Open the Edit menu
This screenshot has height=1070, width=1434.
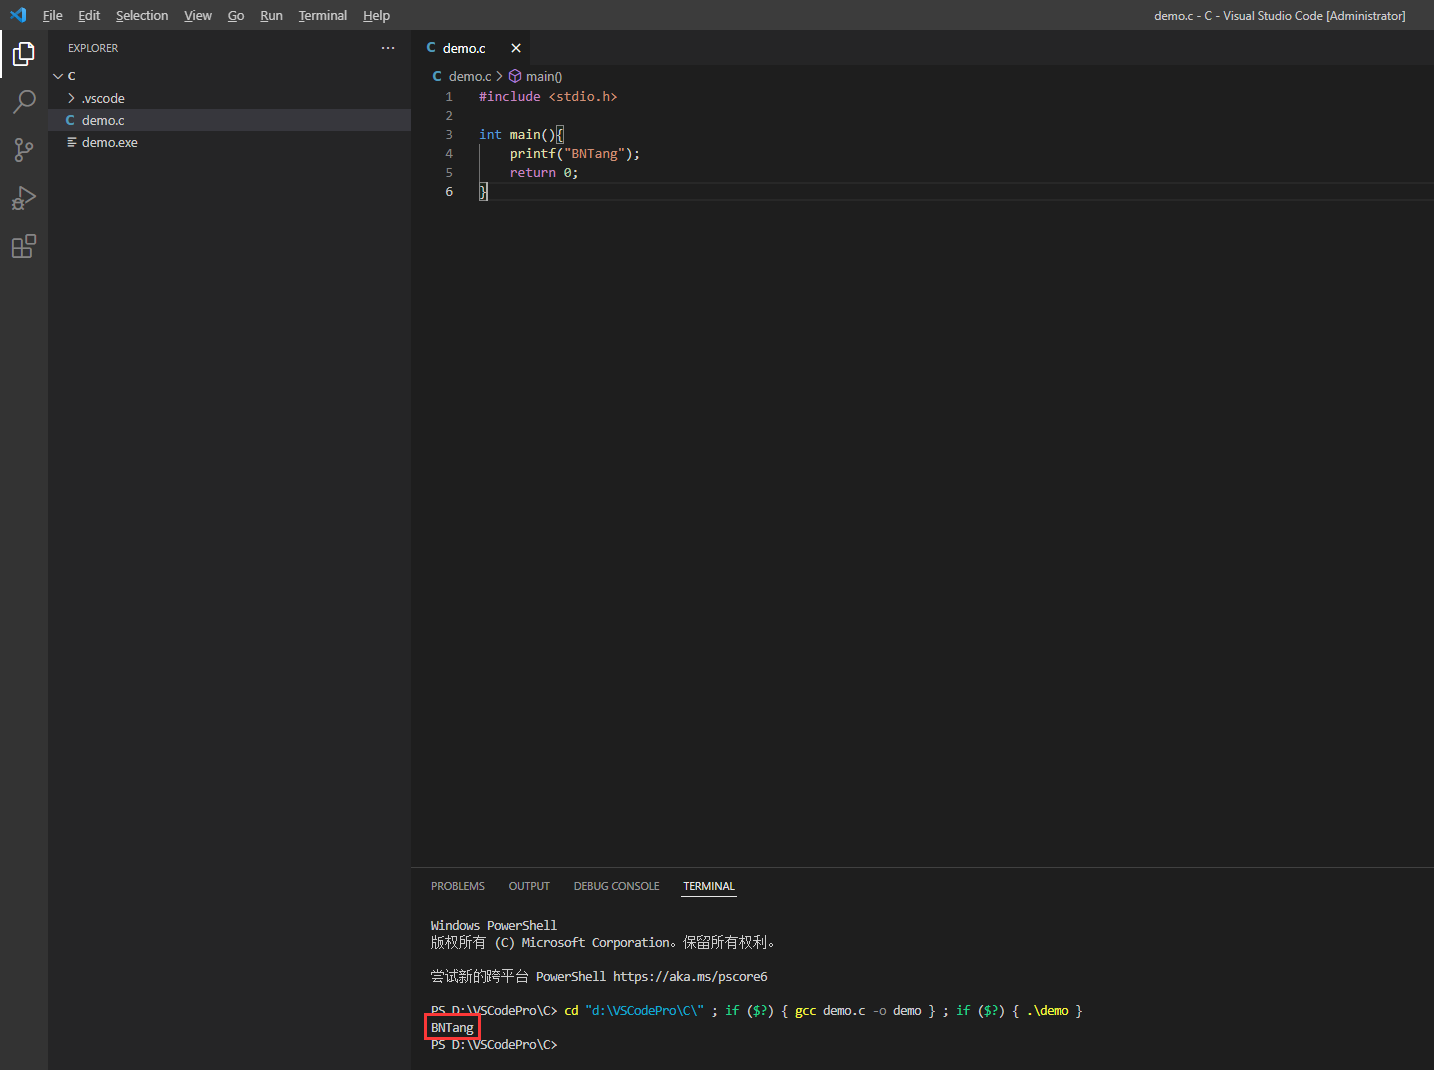tap(89, 15)
